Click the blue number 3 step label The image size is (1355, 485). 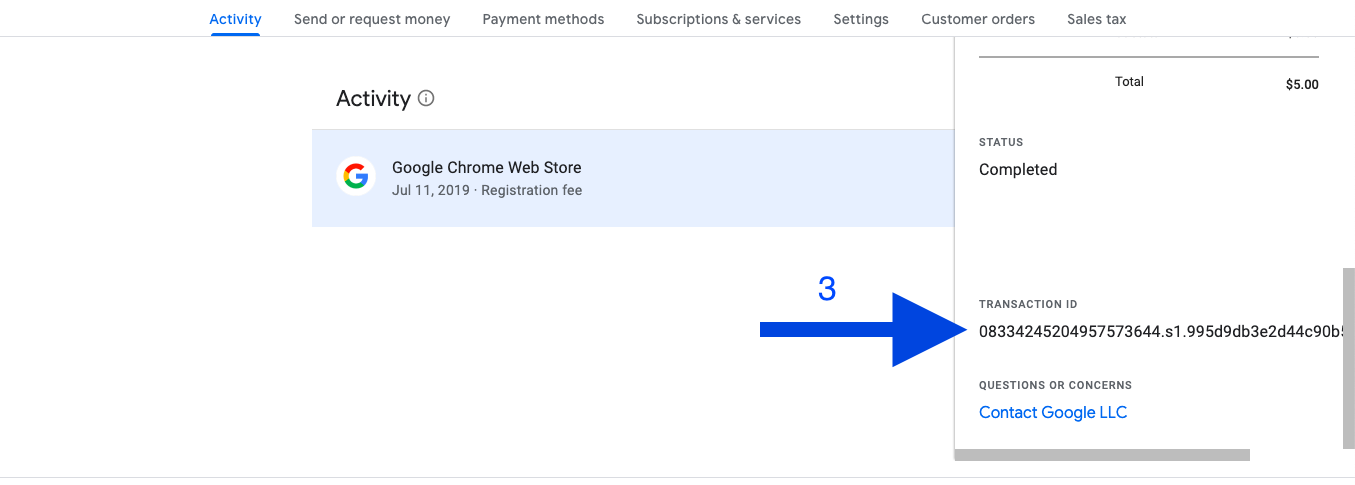(x=827, y=289)
